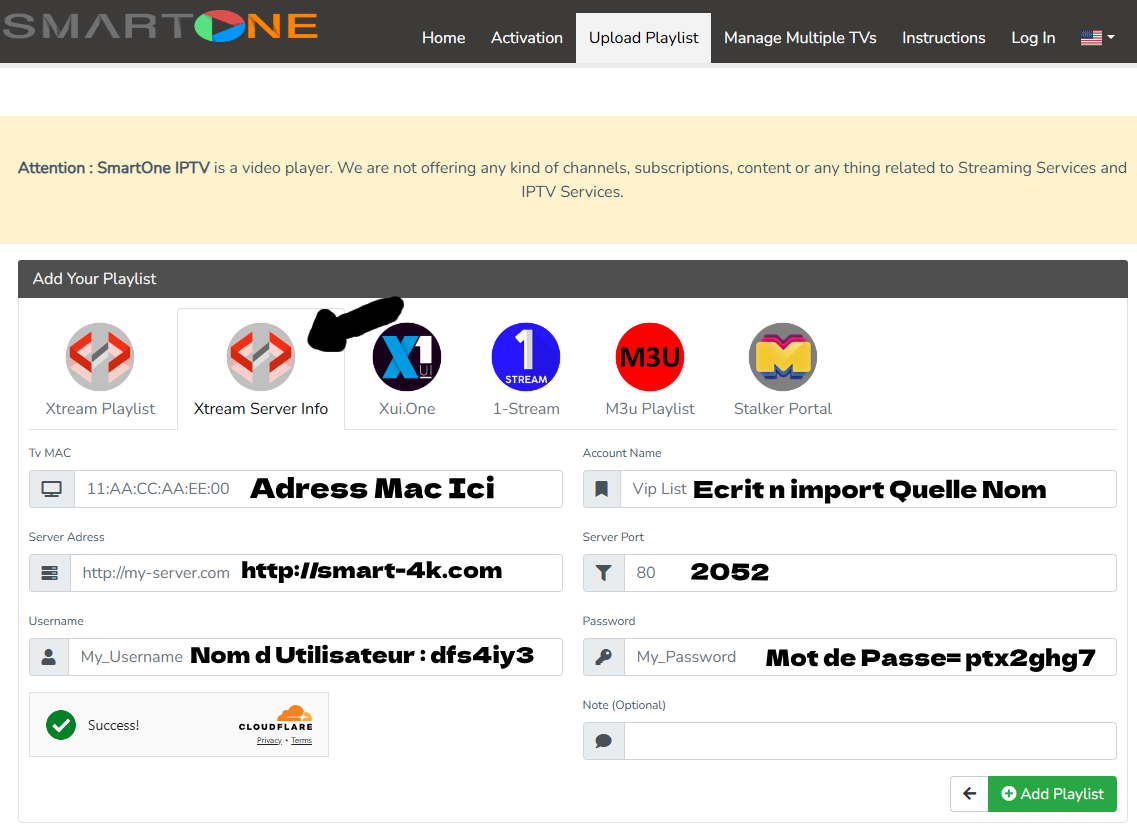Click the server icon beside Server Adress
The height and width of the screenshot is (837, 1137).
(49, 573)
